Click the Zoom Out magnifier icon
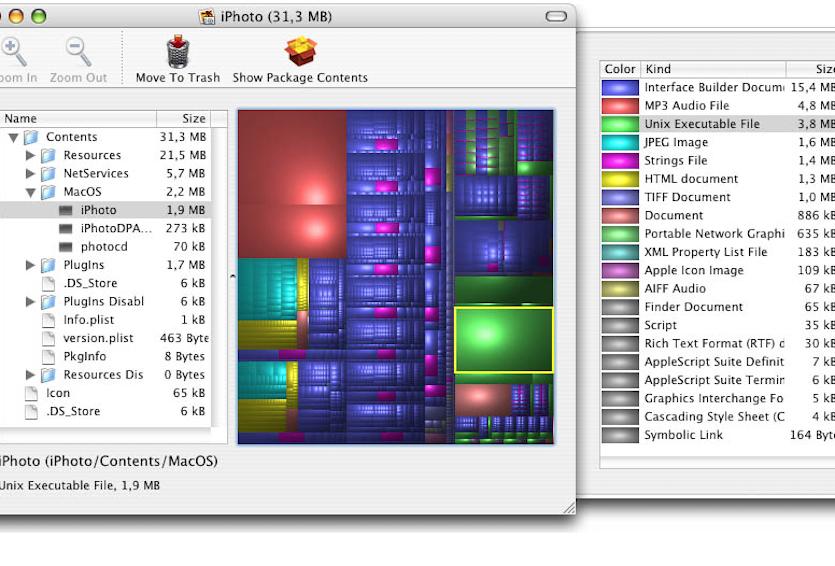The image size is (835, 566). (78, 51)
